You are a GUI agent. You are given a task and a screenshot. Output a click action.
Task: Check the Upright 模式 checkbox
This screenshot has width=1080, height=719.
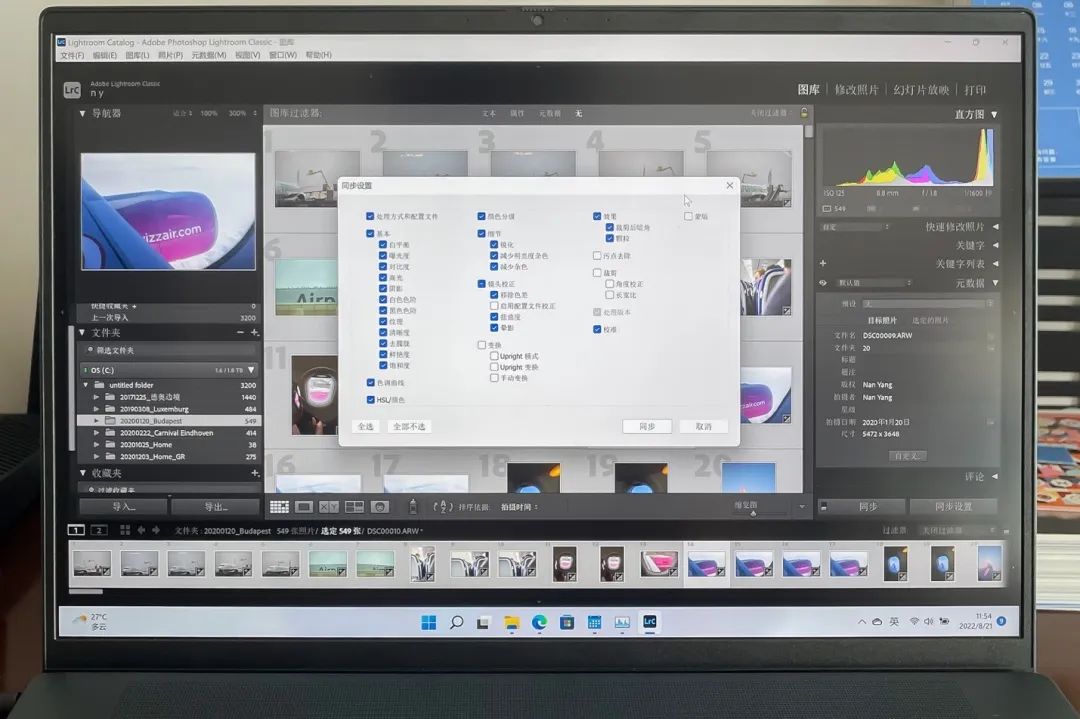point(494,356)
